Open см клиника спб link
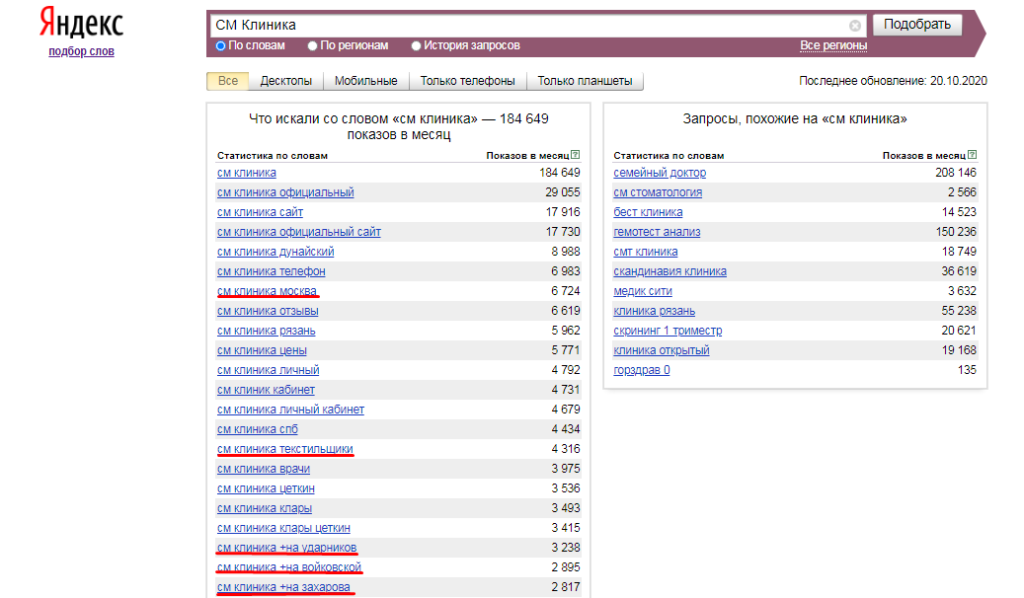This screenshot has width=1024, height=598. coord(257,429)
